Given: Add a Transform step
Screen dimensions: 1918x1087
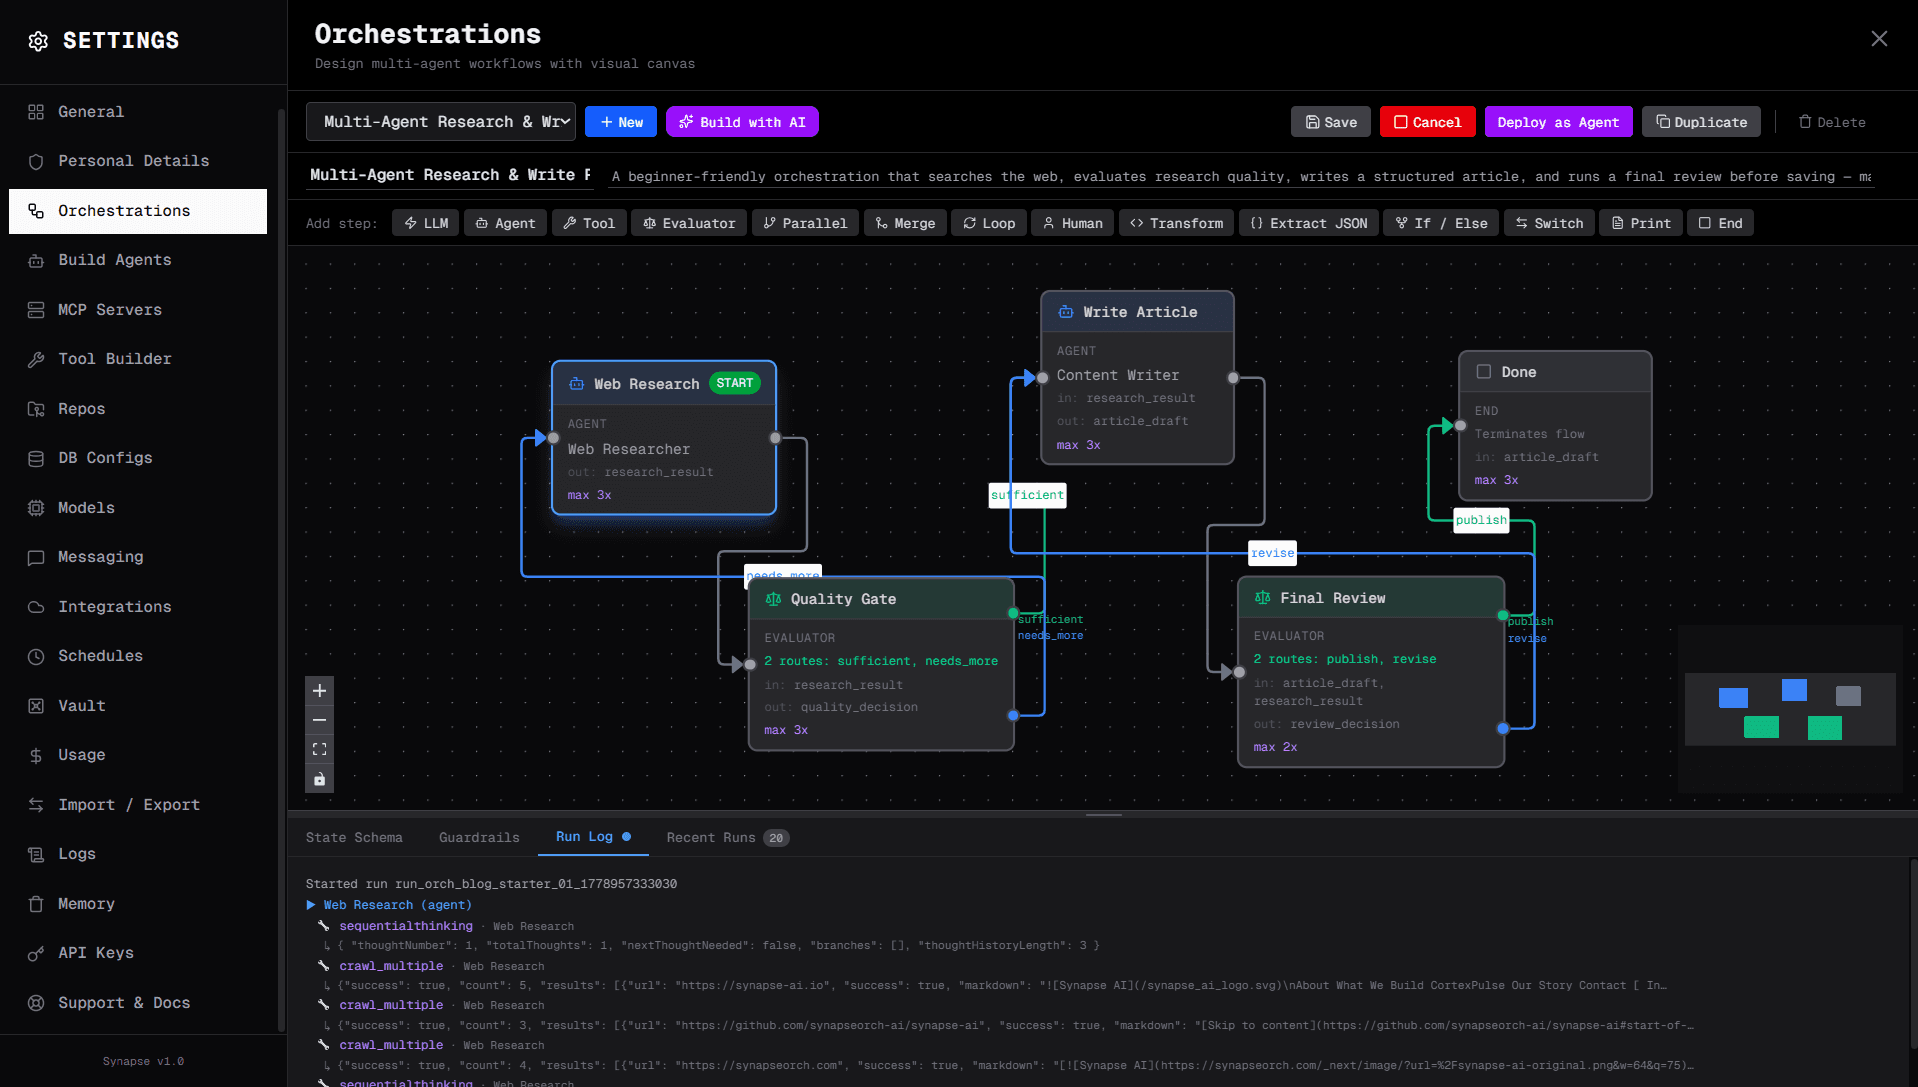Looking at the screenshot, I should [1177, 223].
